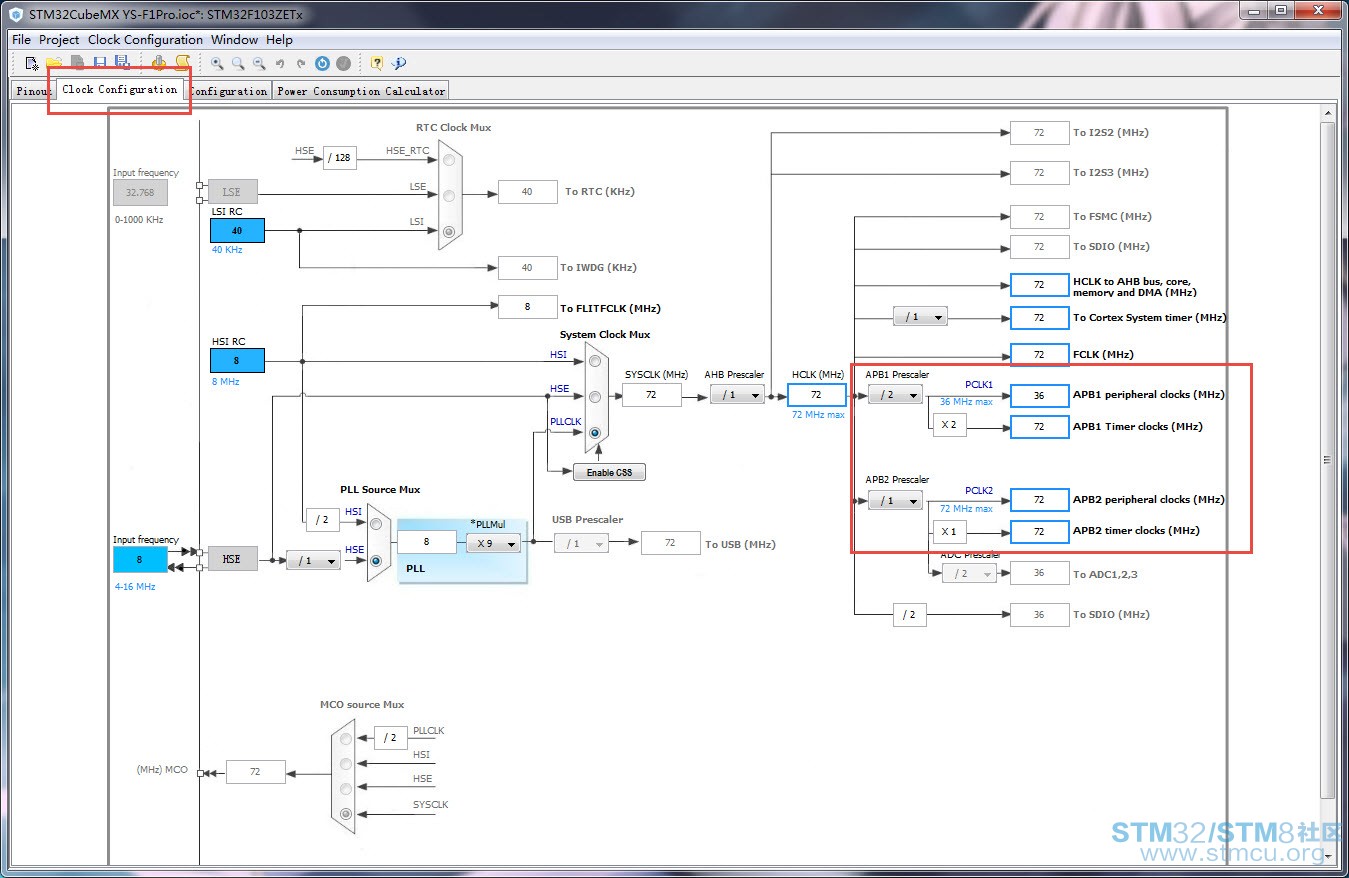The width and height of the screenshot is (1349, 878).
Task: Click the Generate Report scroll icon
Action: (183, 63)
